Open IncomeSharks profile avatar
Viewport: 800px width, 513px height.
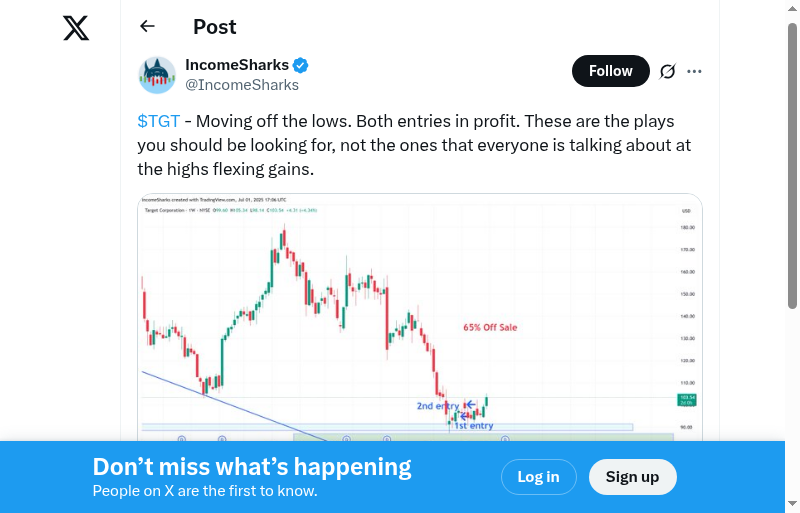tap(157, 75)
